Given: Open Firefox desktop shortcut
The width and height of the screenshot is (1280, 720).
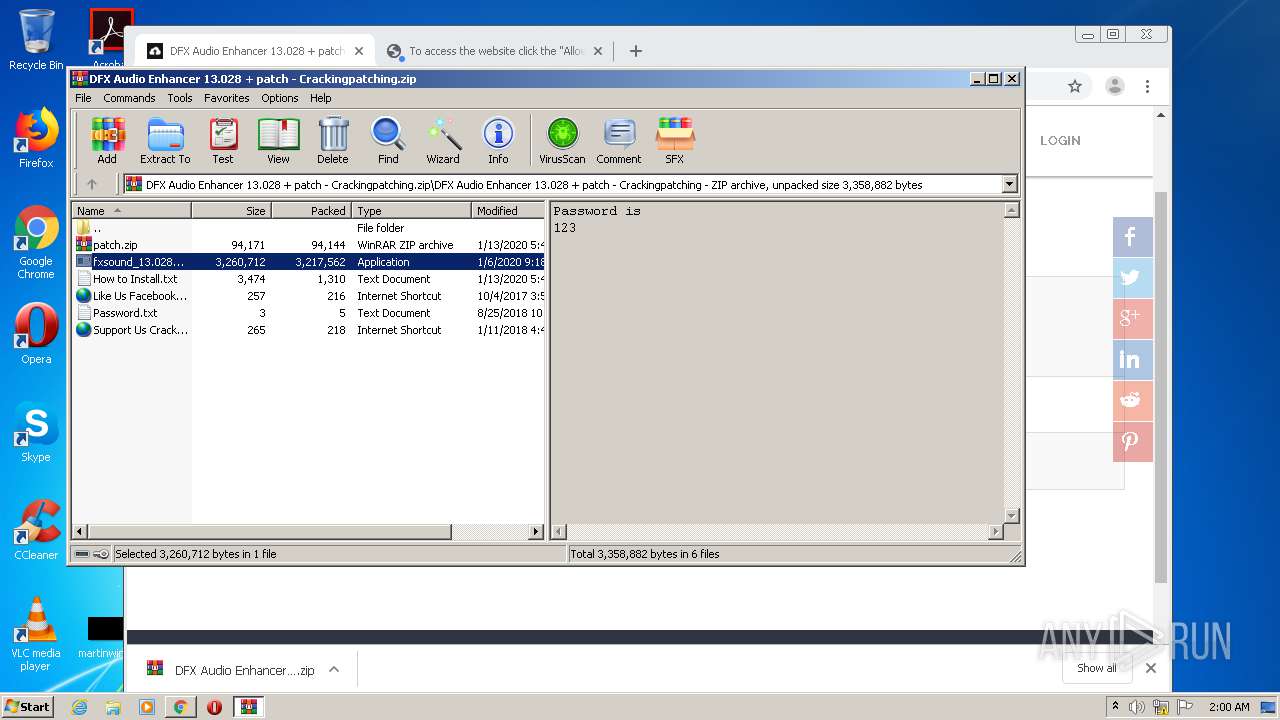Looking at the screenshot, I should 36,139.
